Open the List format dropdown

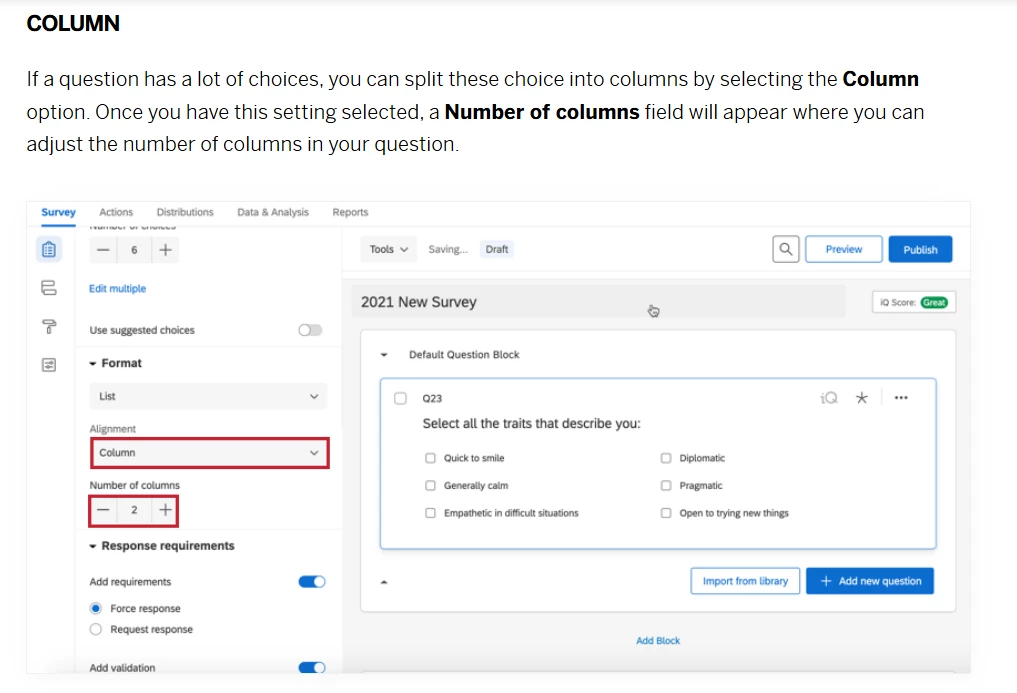click(208, 397)
